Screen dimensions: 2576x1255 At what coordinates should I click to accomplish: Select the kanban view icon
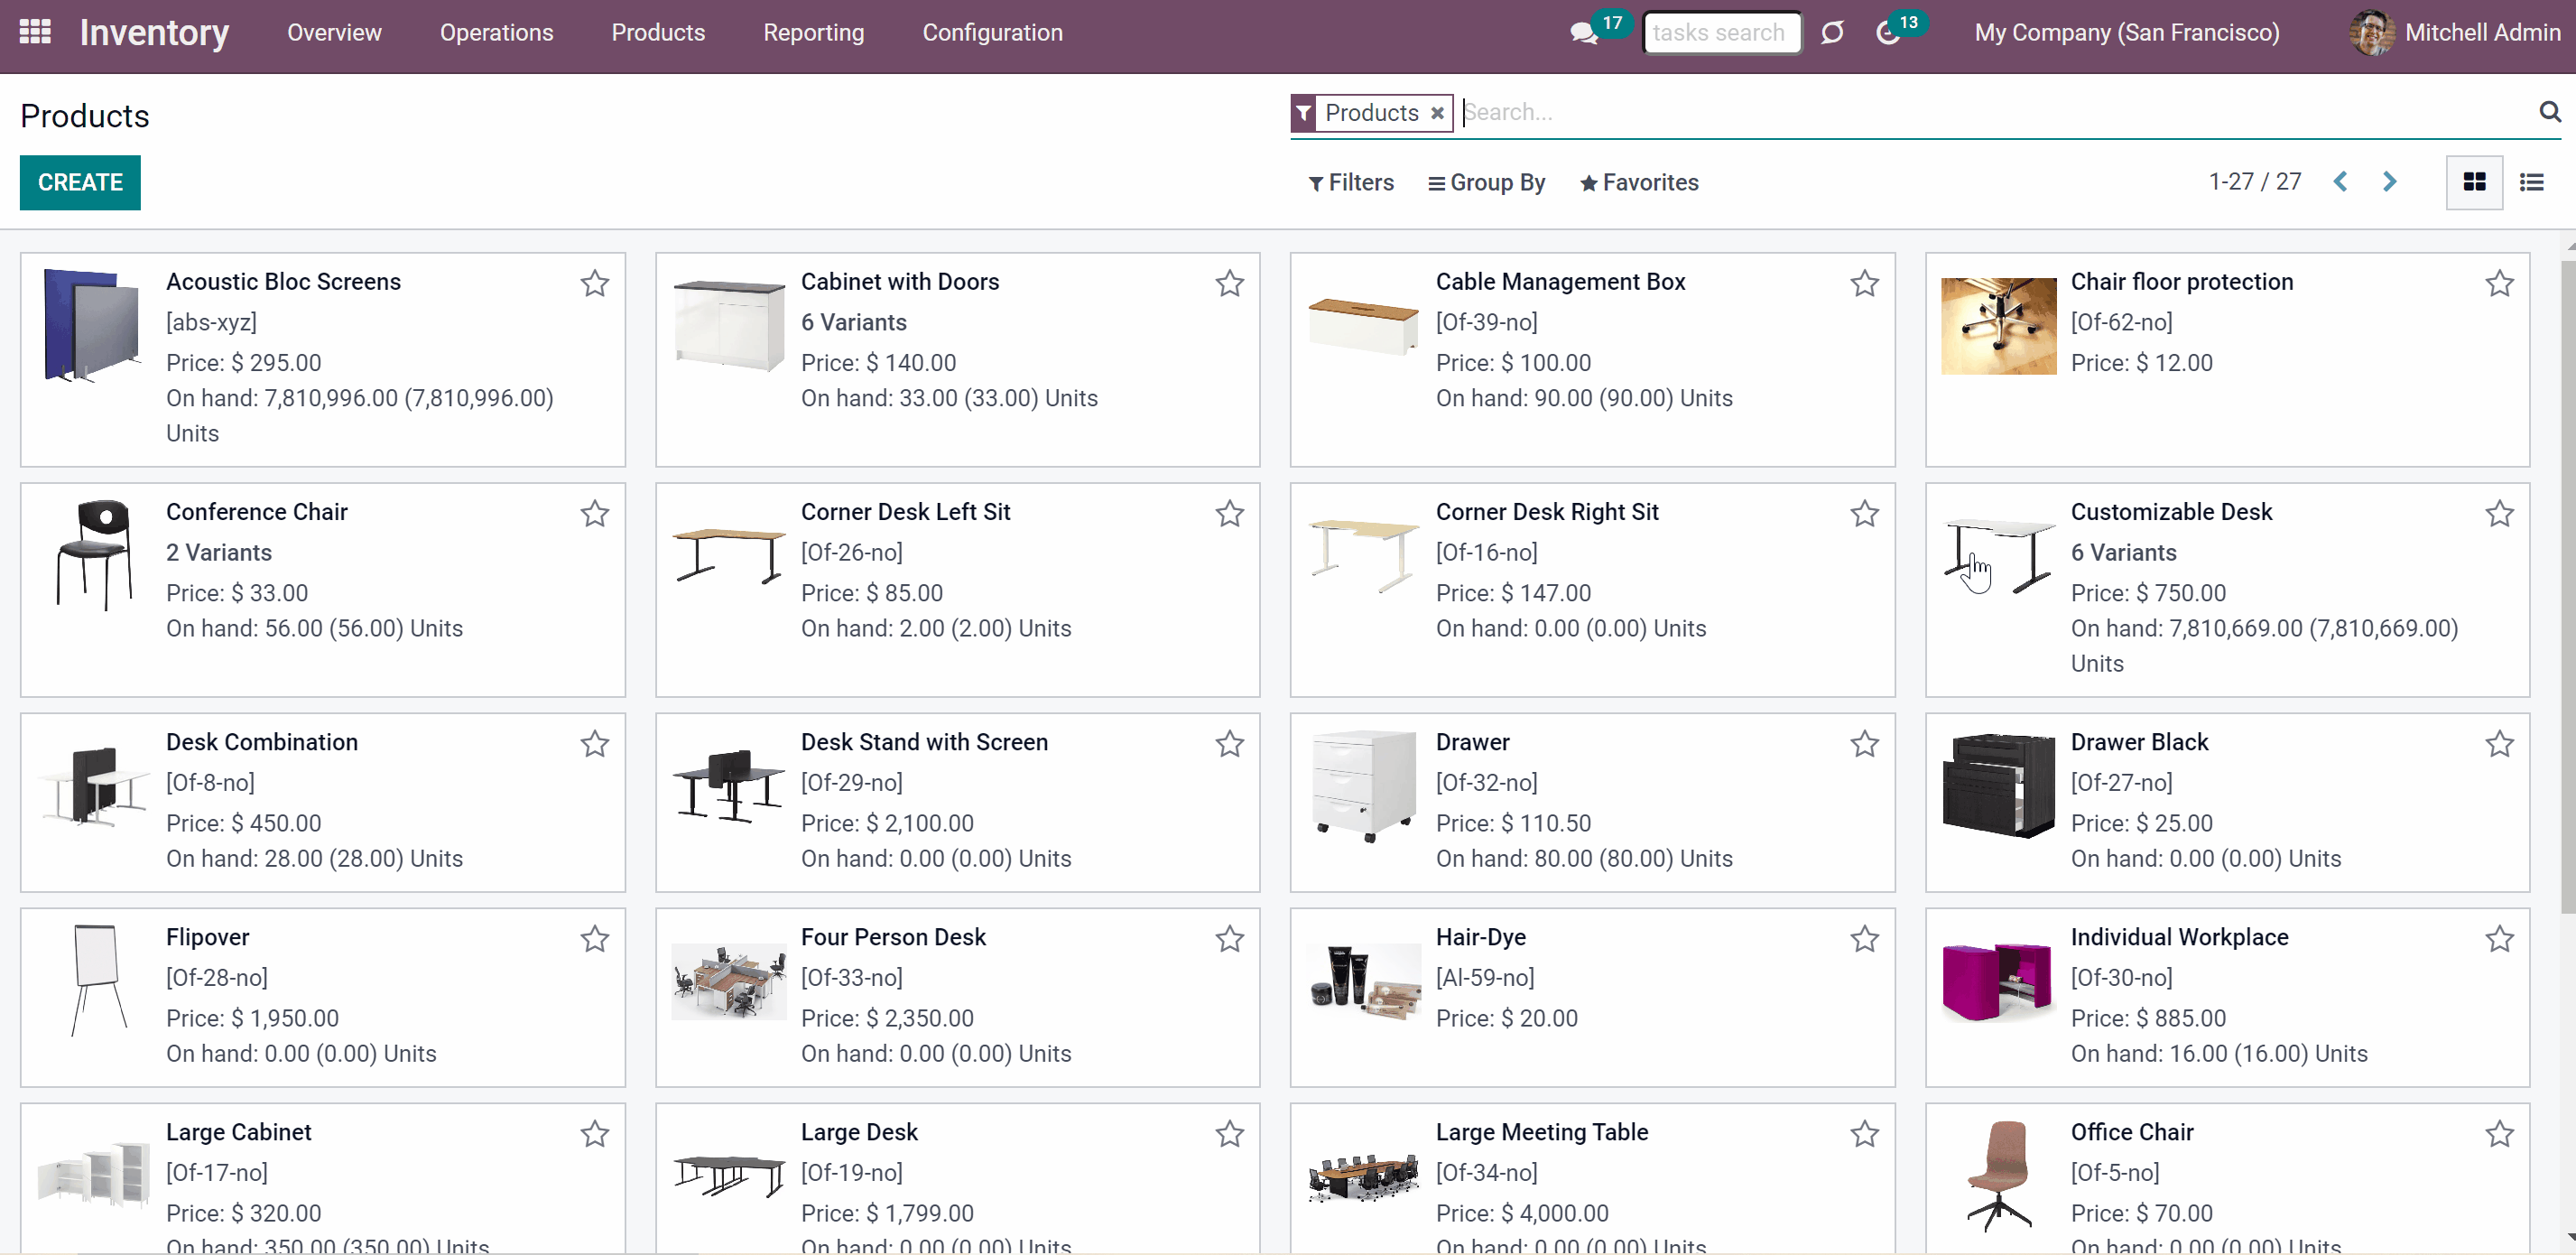click(2474, 182)
